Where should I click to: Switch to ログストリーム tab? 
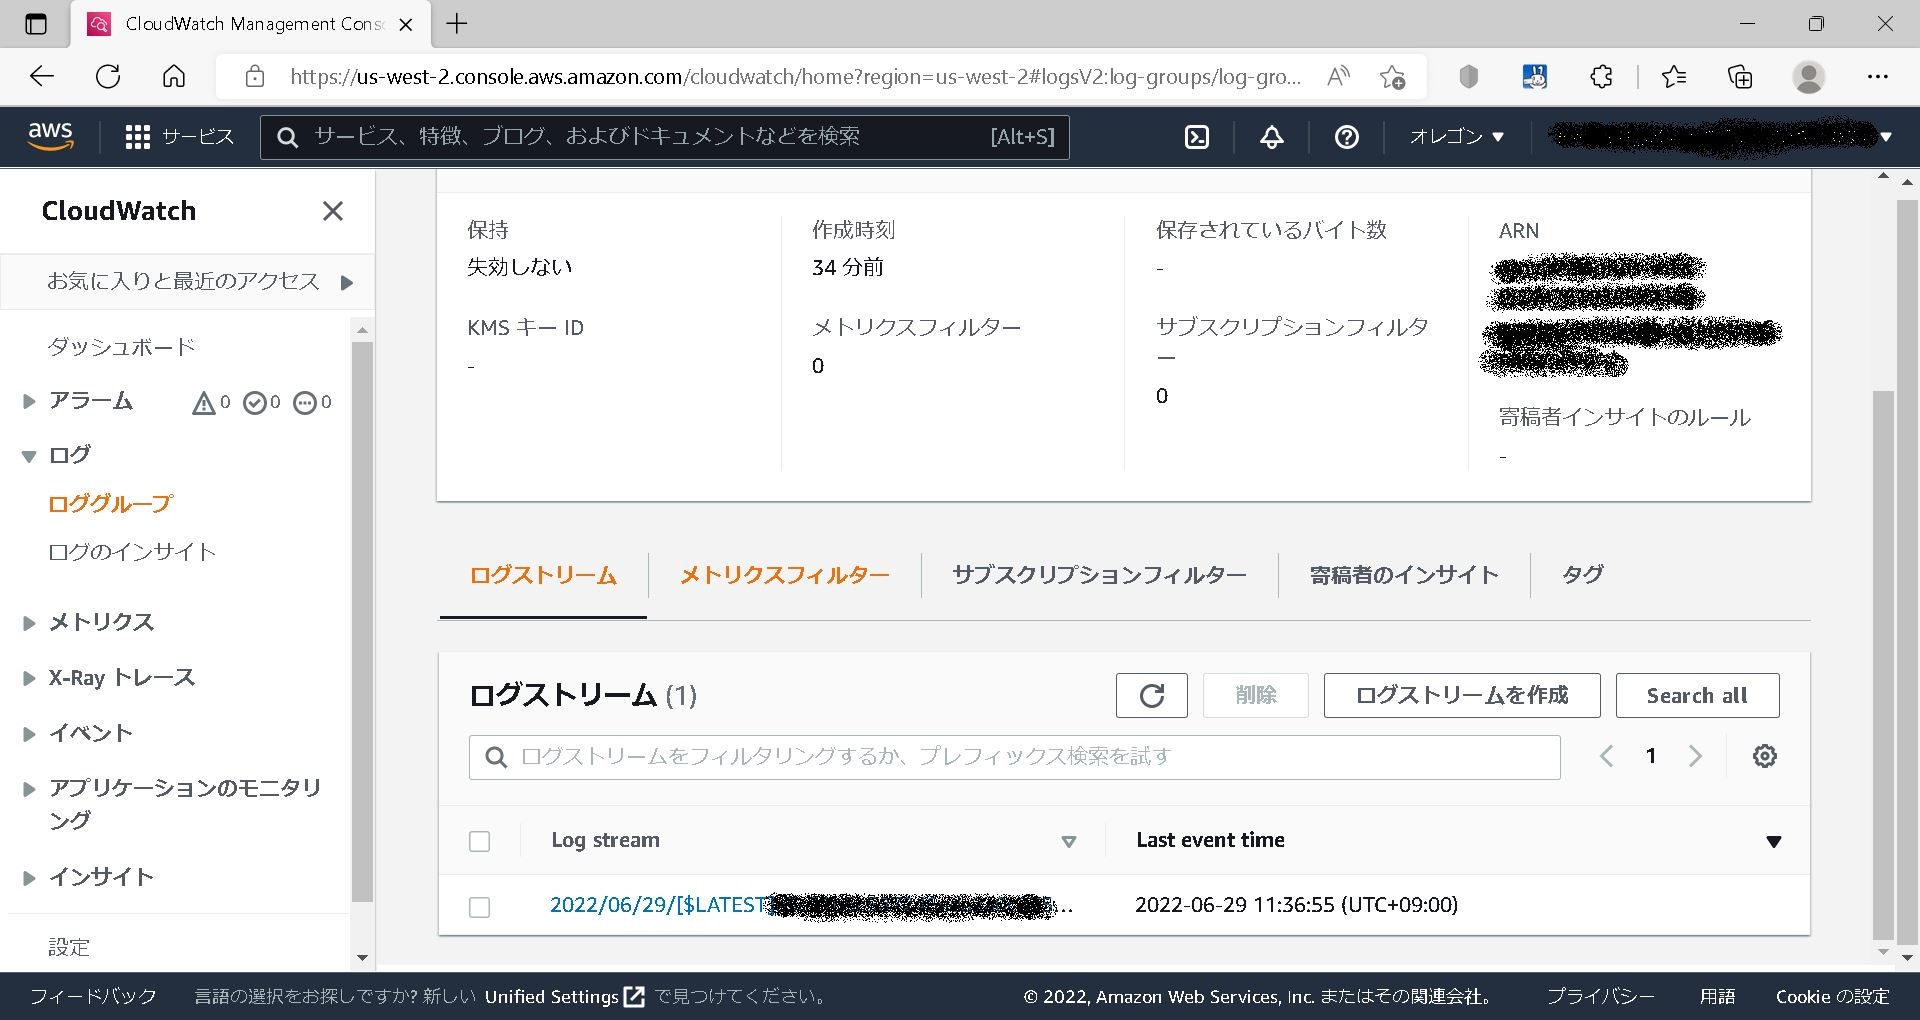pyautogui.click(x=543, y=575)
